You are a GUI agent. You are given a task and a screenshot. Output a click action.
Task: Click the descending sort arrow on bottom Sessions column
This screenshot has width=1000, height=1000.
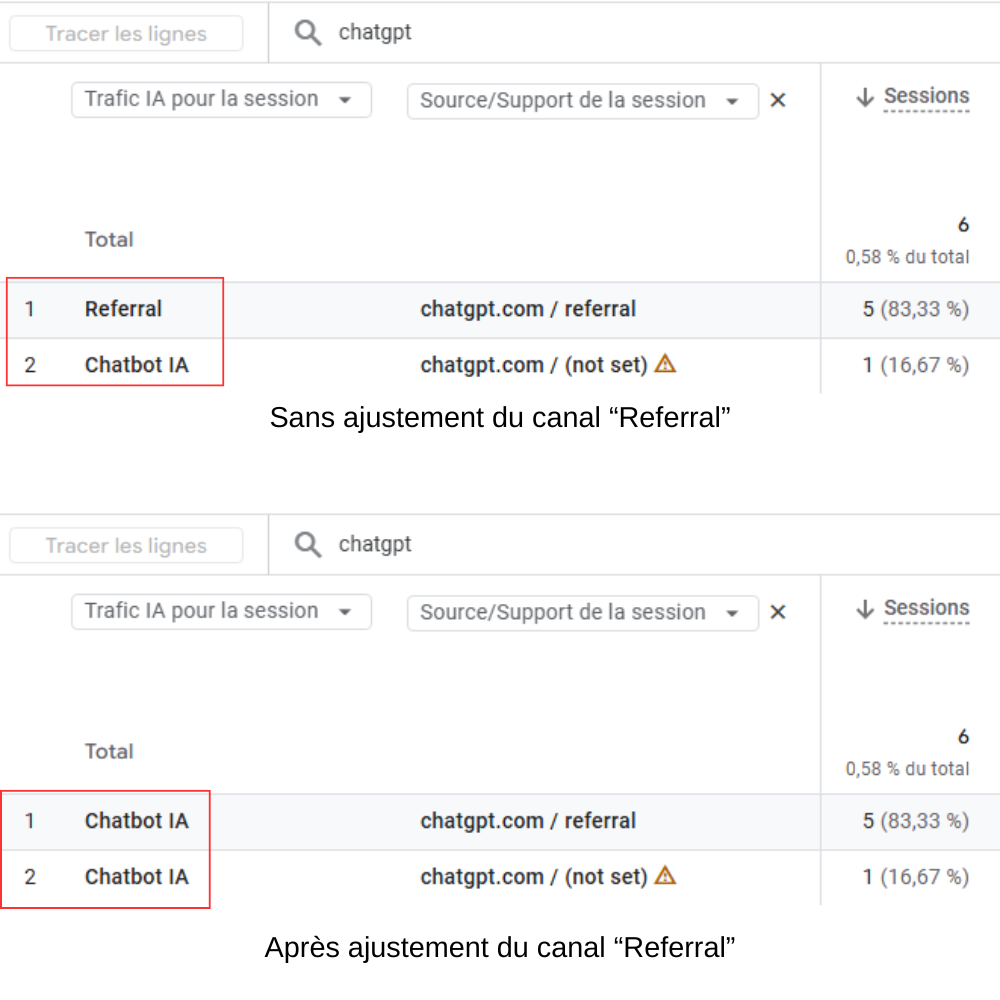(x=862, y=608)
